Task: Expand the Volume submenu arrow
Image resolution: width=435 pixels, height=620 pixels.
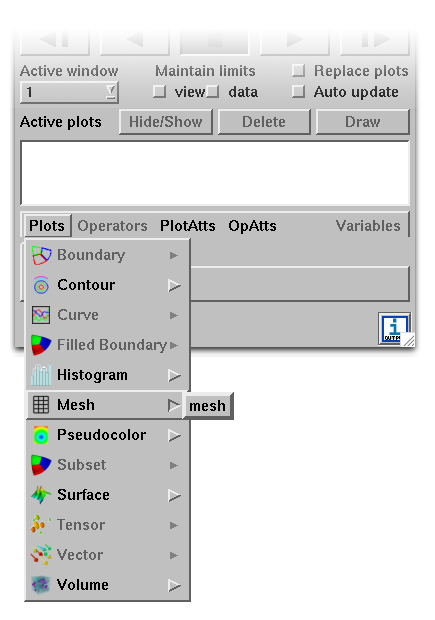Action: click(174, 585)
